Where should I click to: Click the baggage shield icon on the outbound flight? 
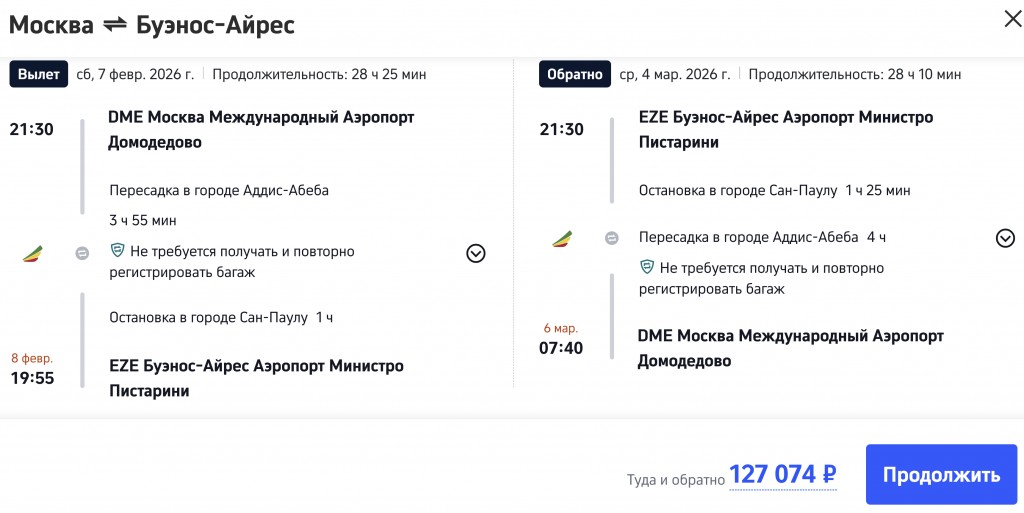pyautogui.click(x=117, y=252)
